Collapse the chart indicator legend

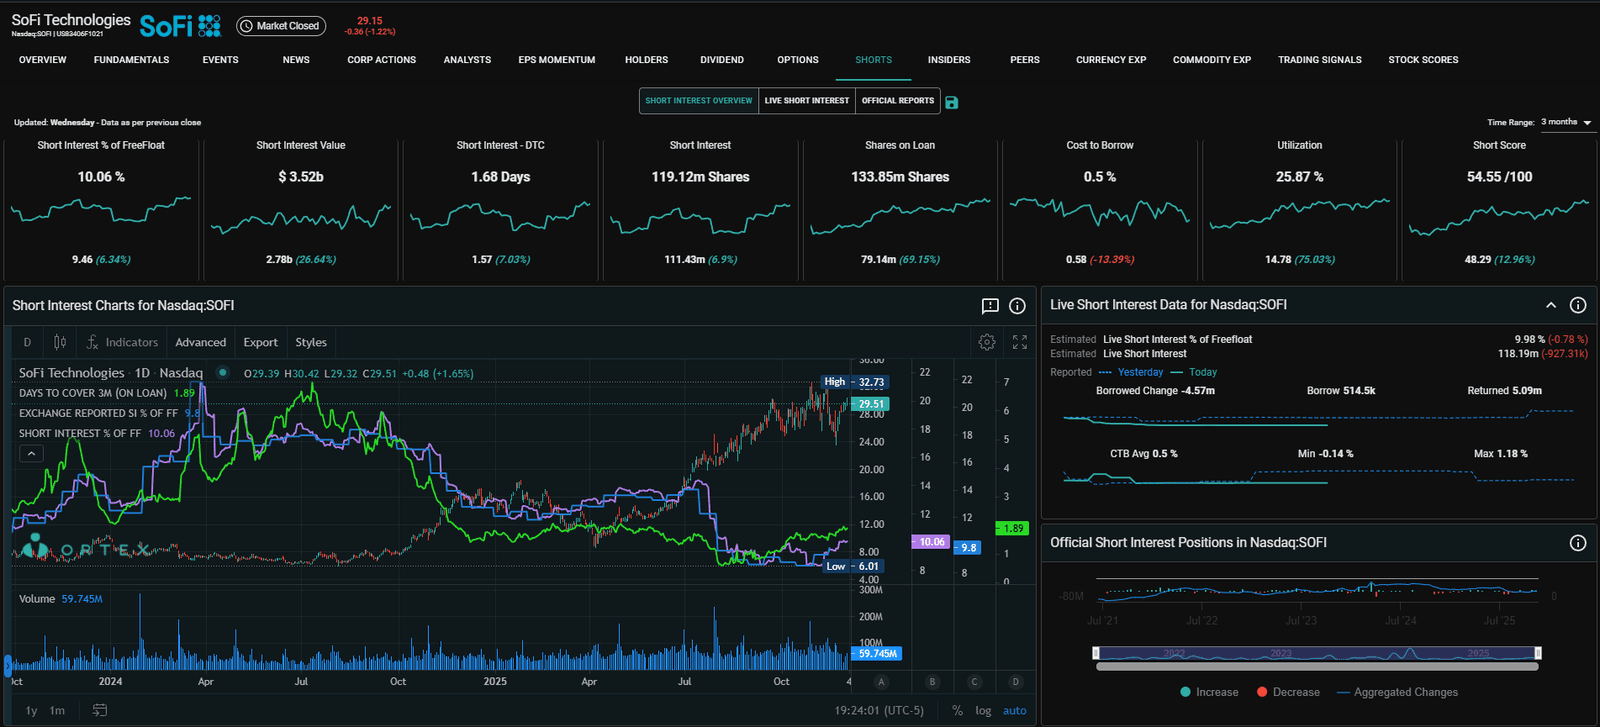click(31, 453)
